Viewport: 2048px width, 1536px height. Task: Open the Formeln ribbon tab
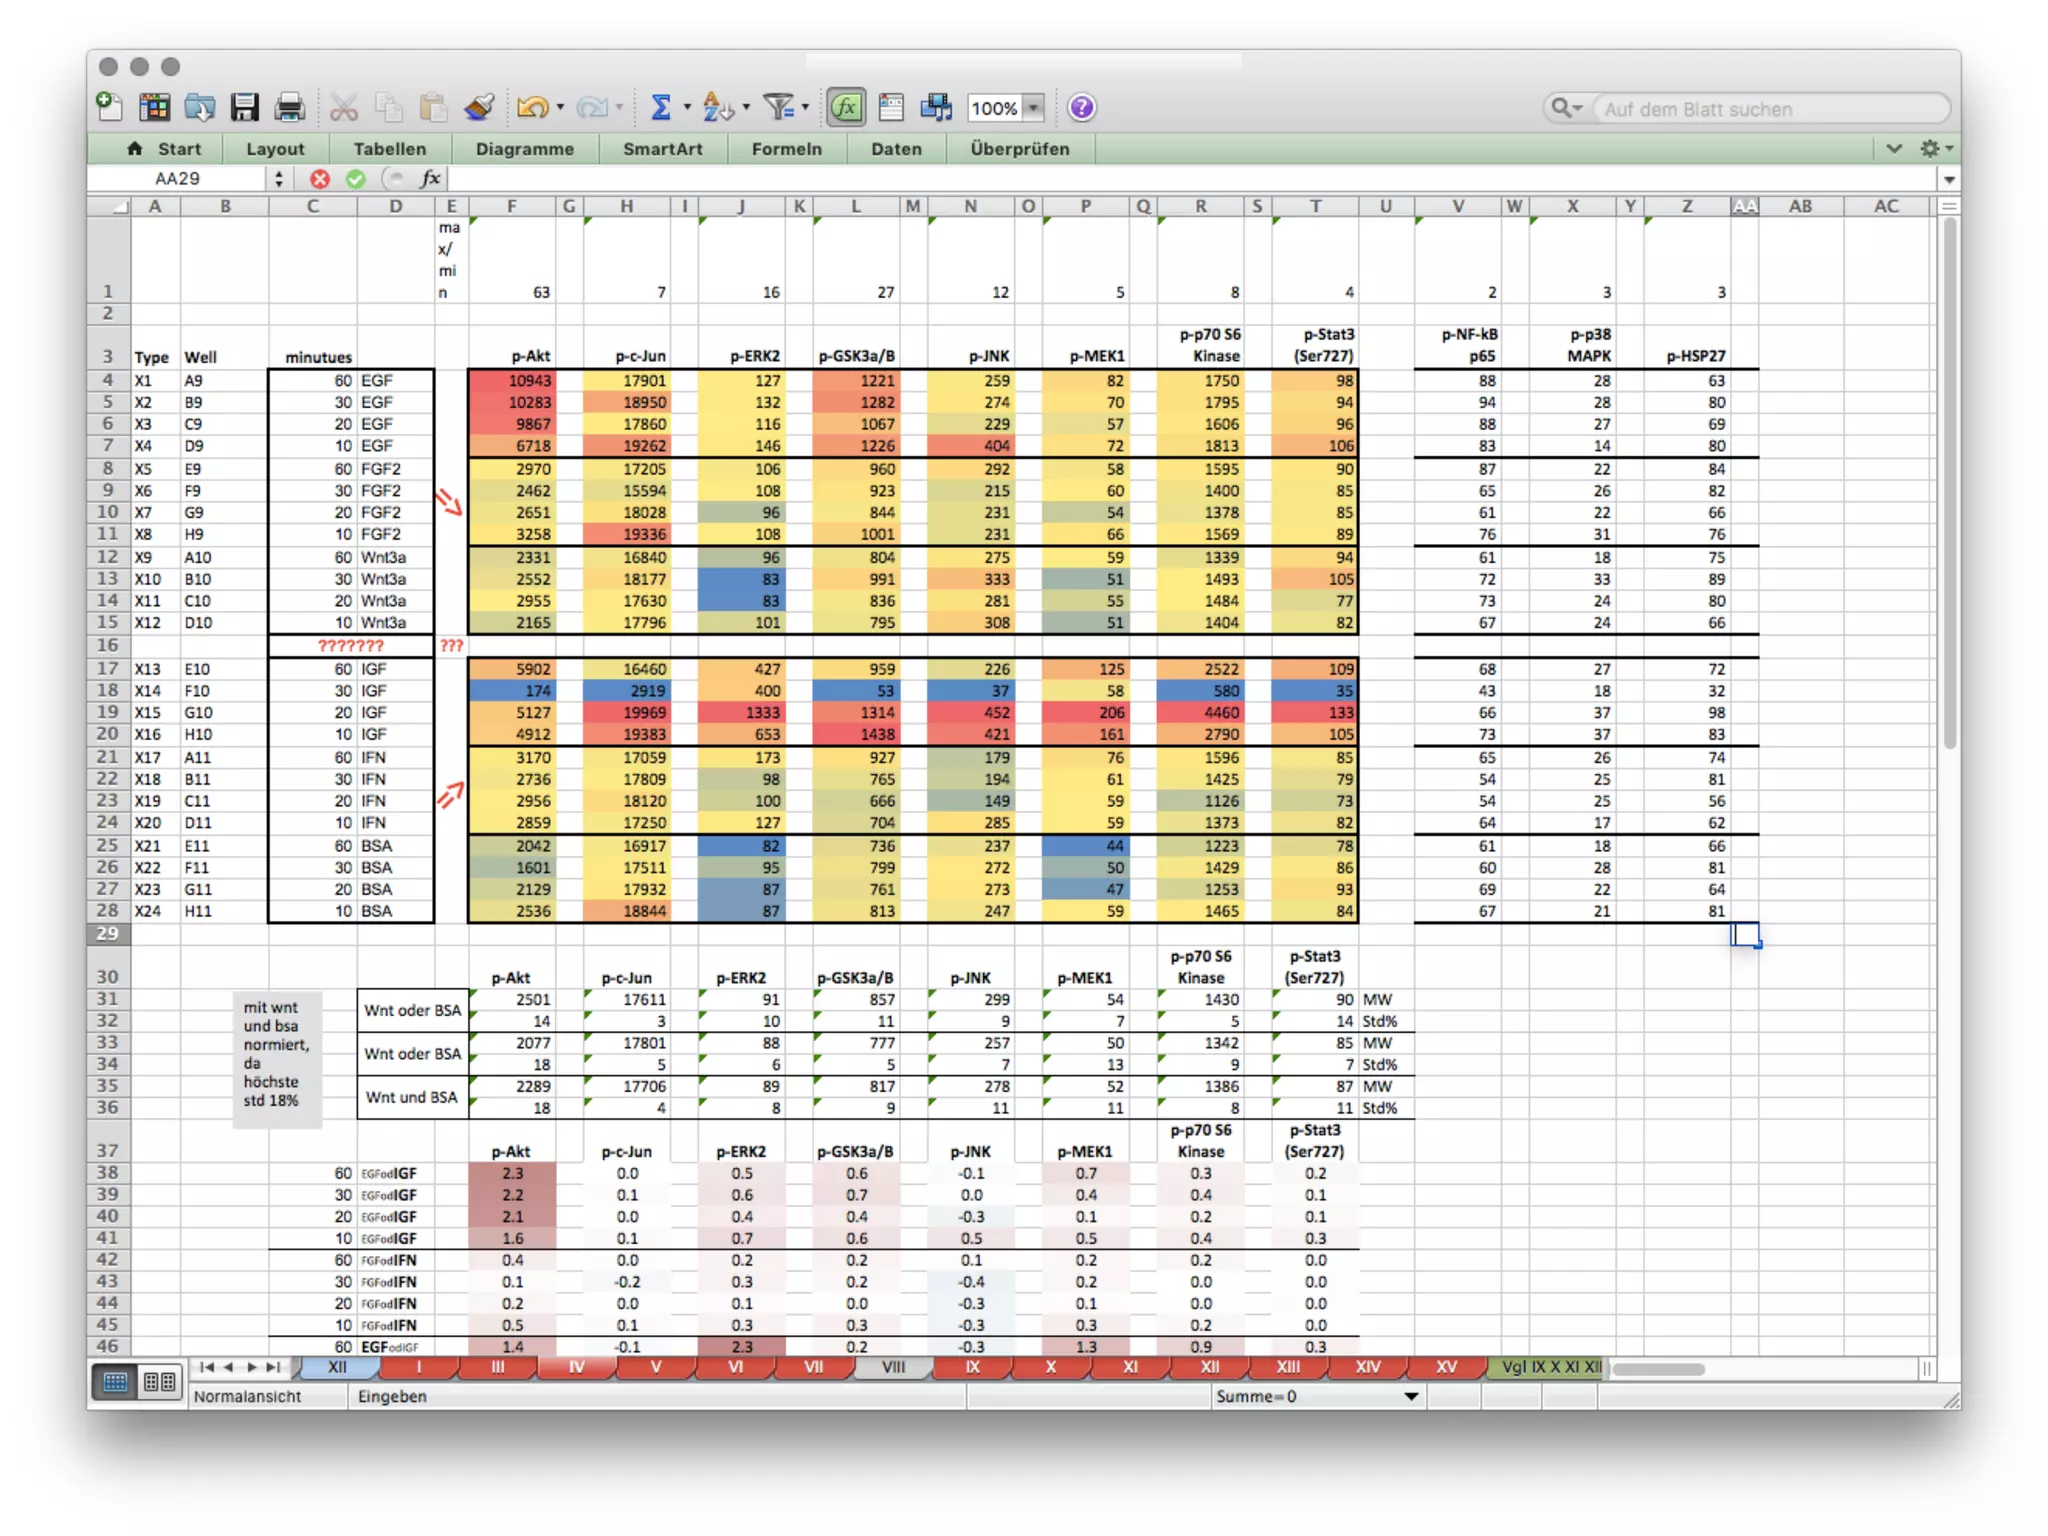click(x=786, y=149)
